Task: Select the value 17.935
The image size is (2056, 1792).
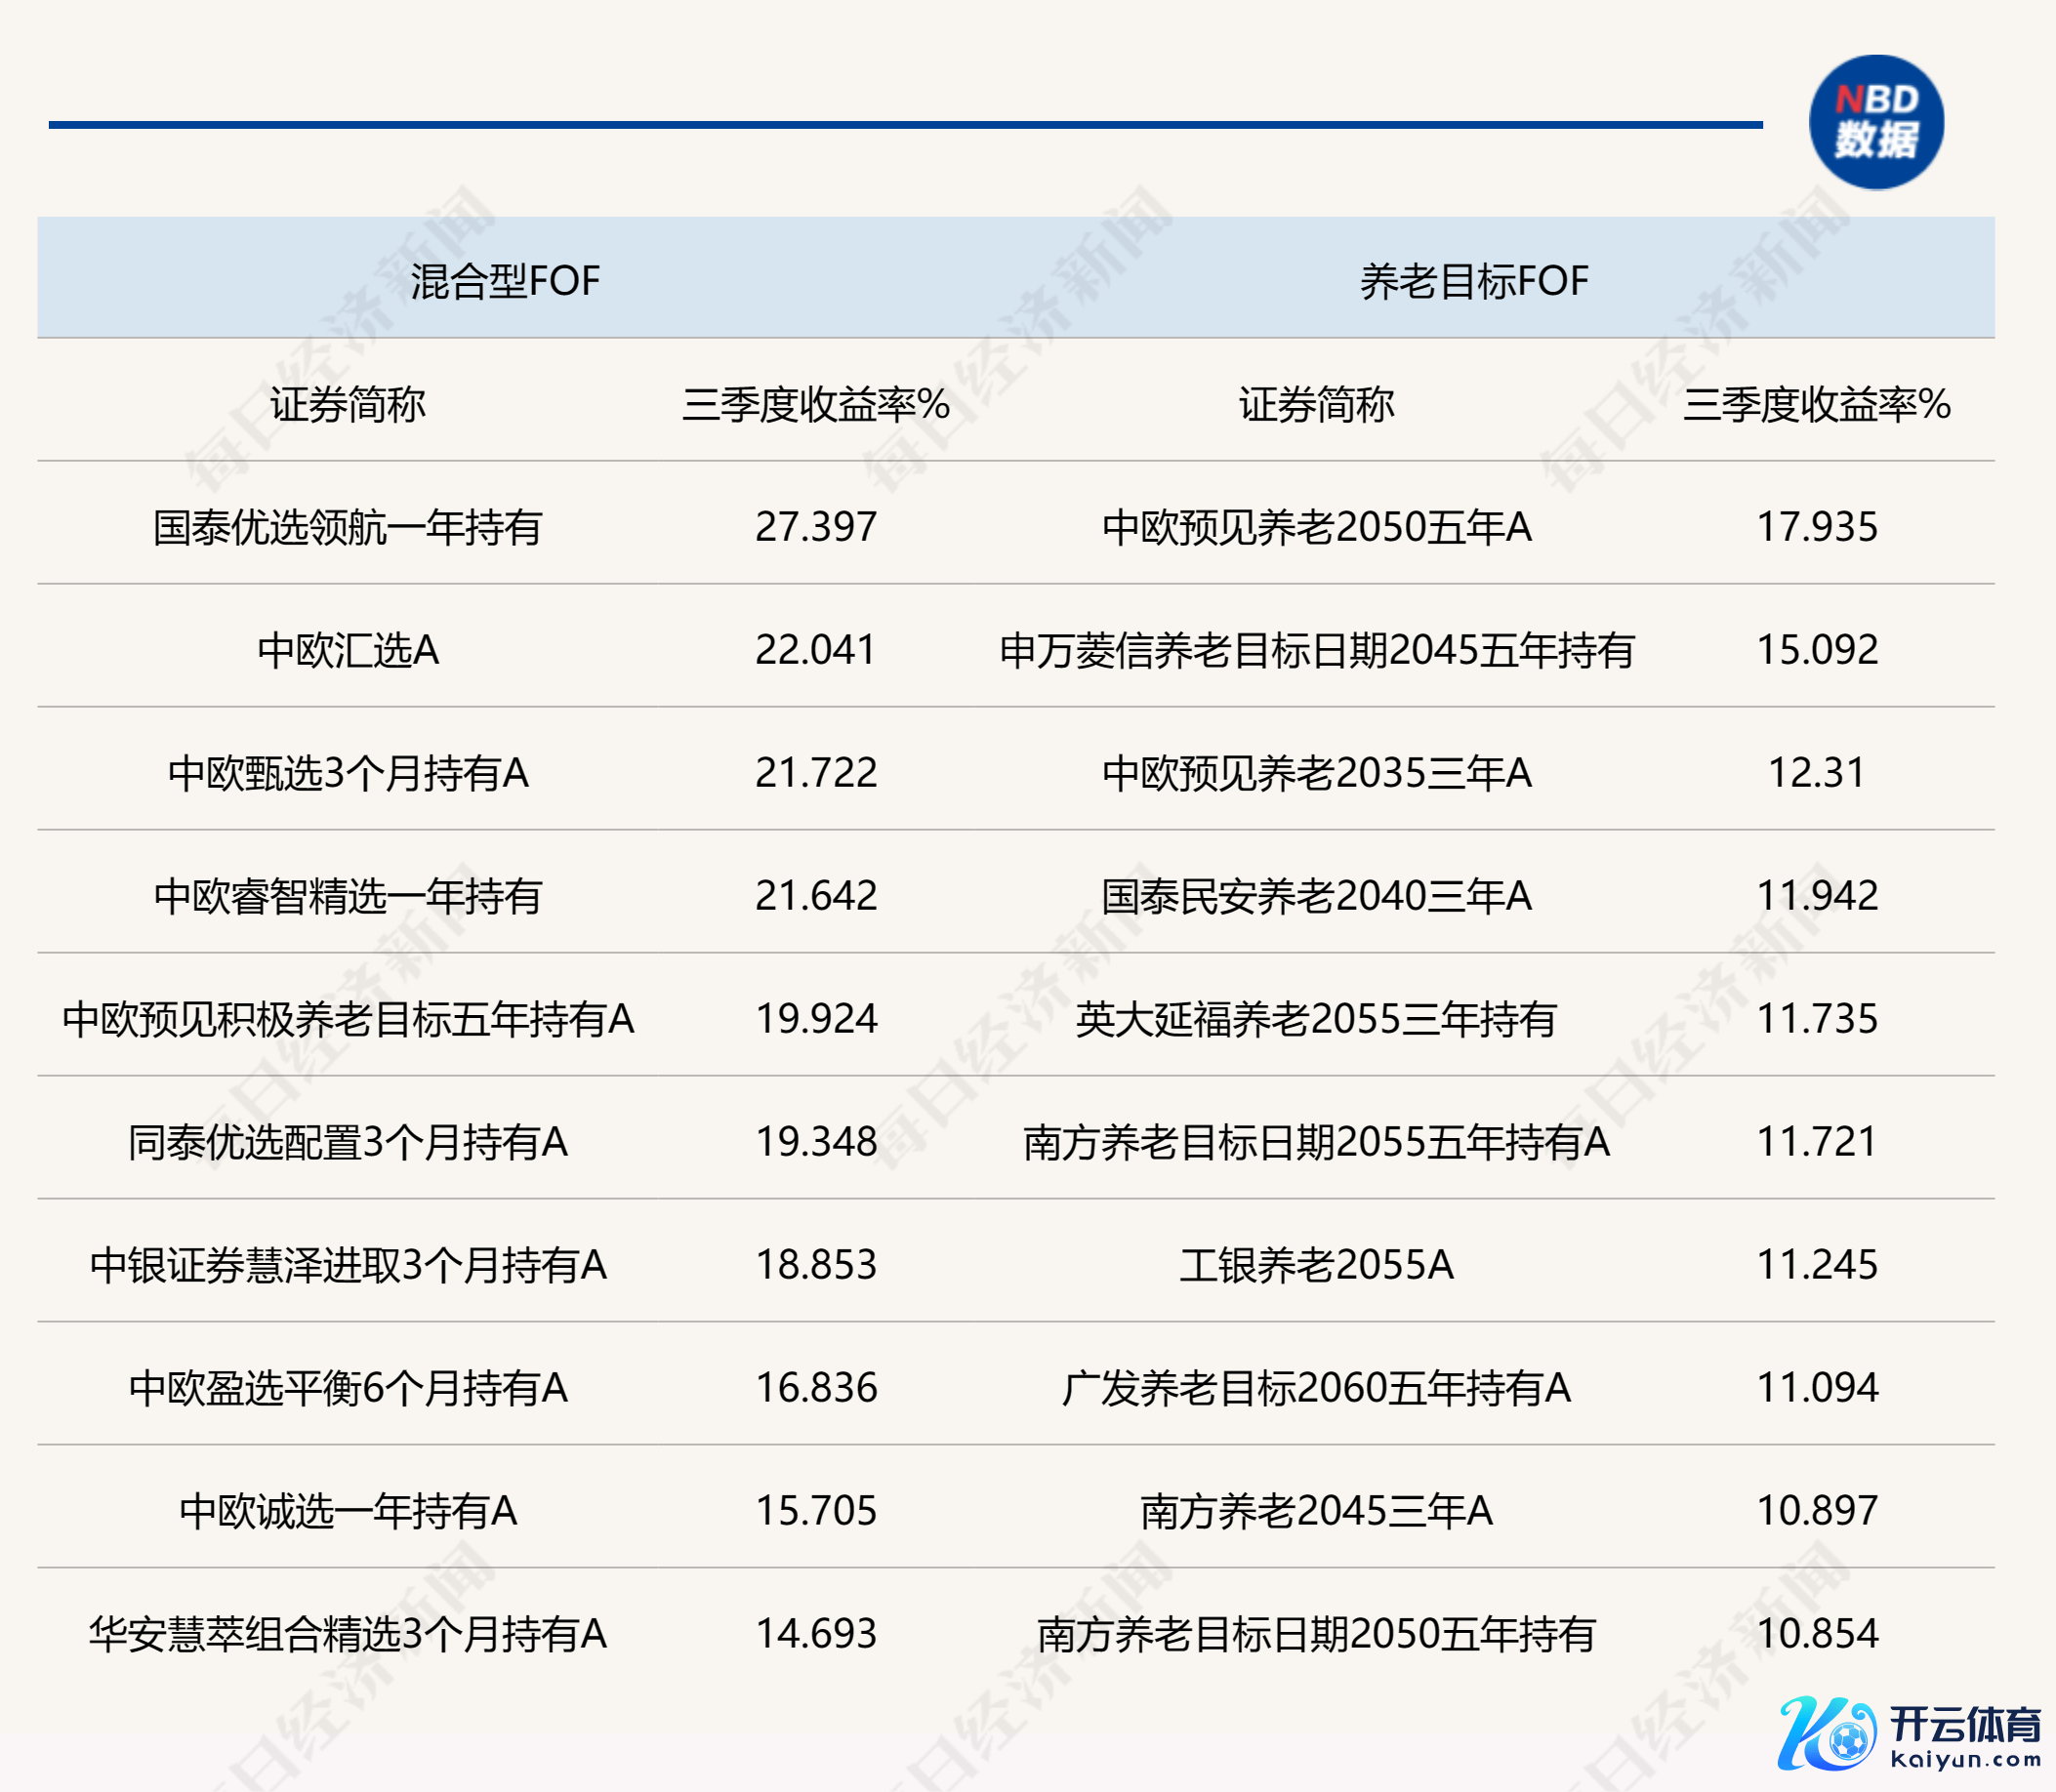Action: [1817, 527]
